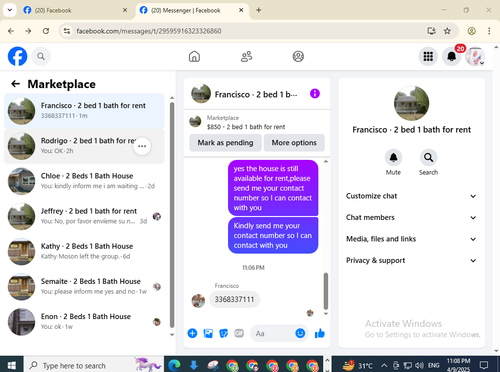
Task: Open the Groups icon in top navigation
Action: pyautogui.click(x=298, y=56)
